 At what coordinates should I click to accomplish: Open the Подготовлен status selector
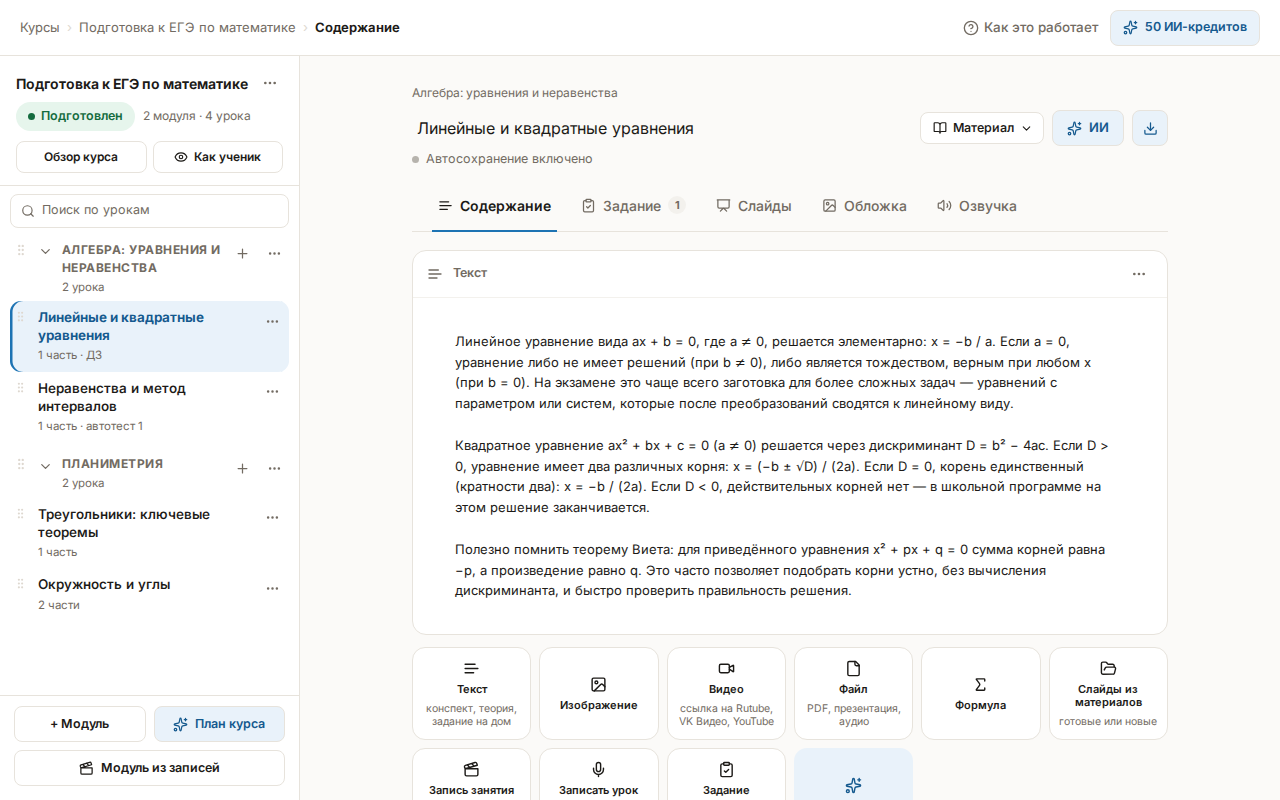tap(75, 116)
